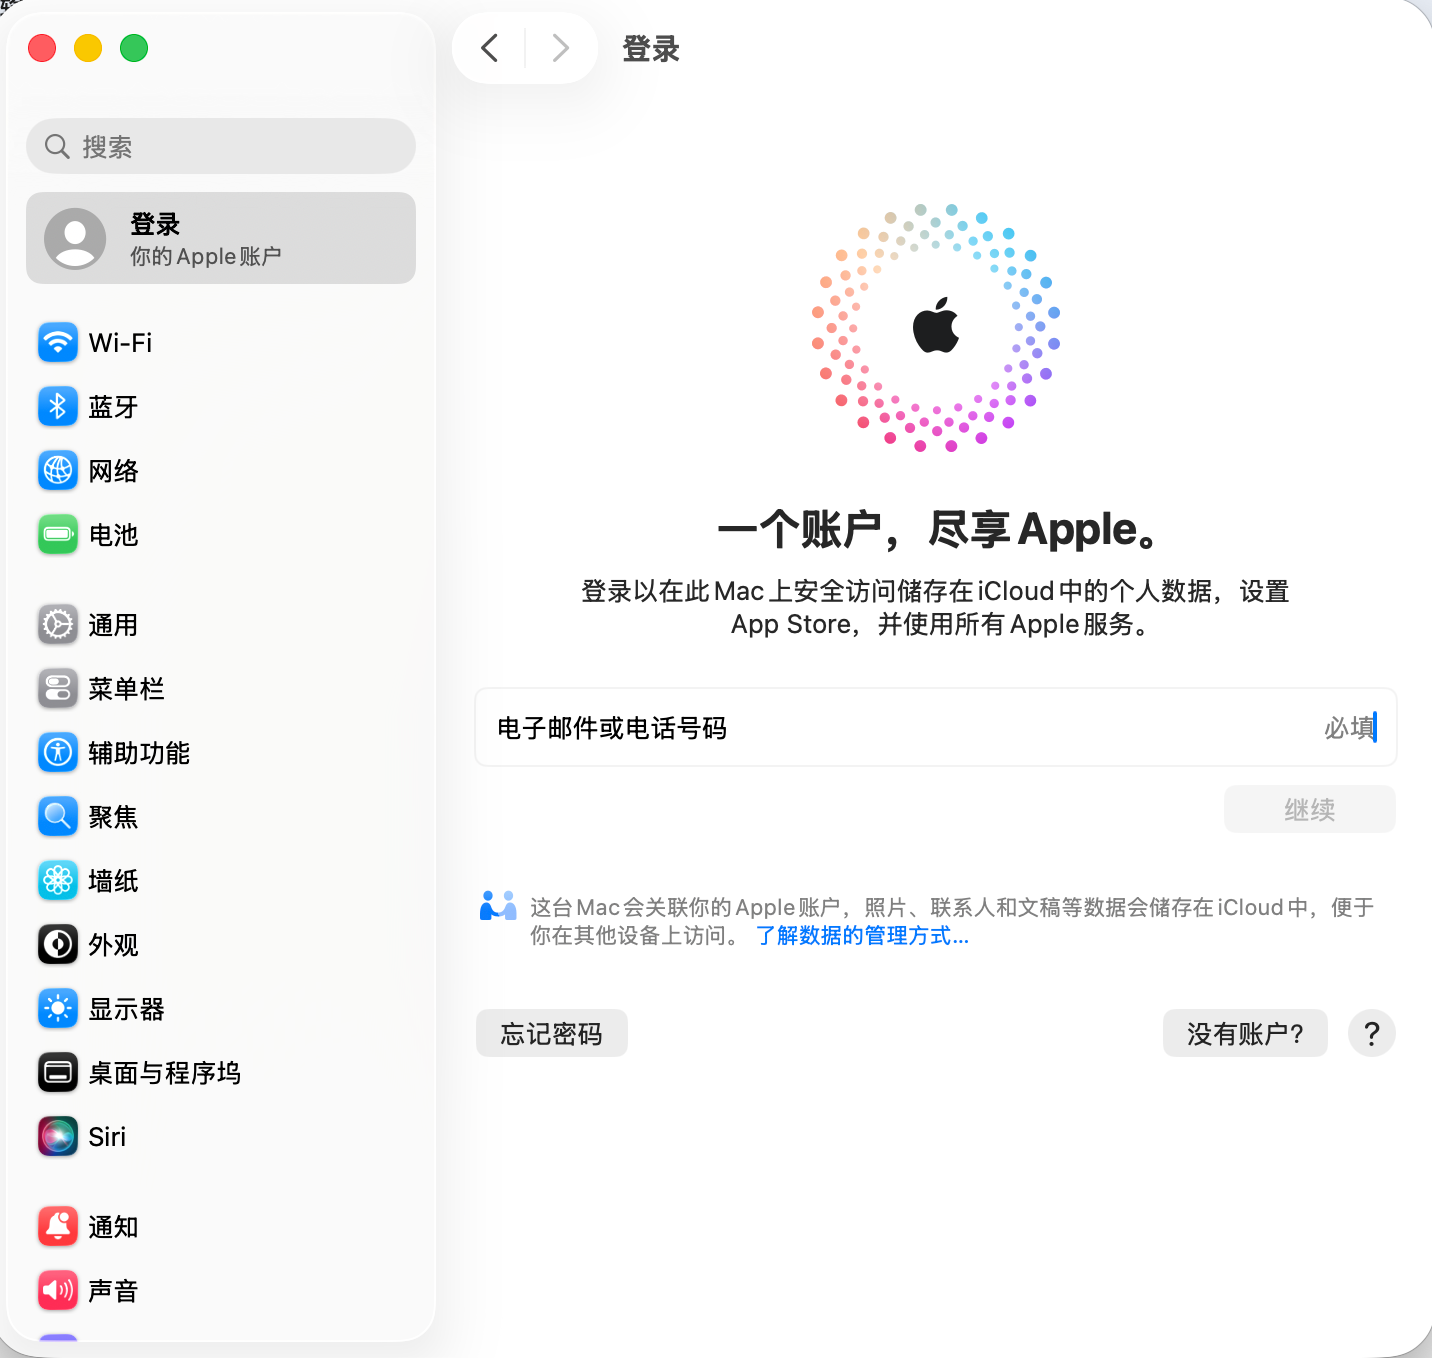The width and height of the screenshot is (1432, 1358).
Task: Go forward with the right chevron
Action: (561, 48)
